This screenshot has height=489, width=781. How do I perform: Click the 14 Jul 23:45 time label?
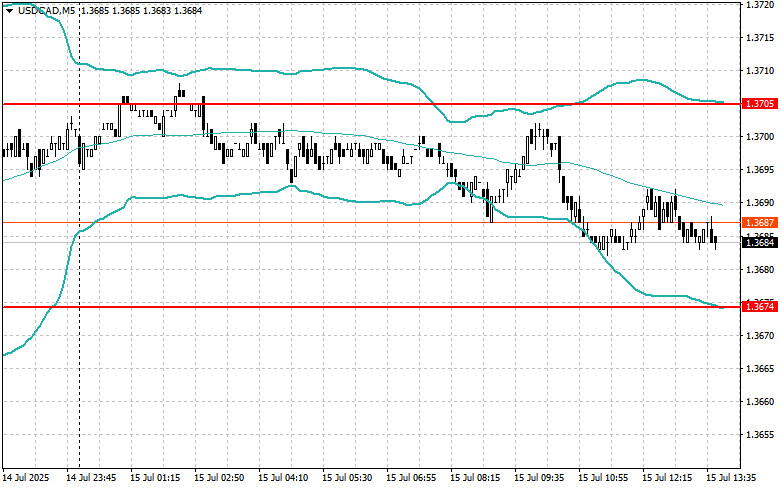point(91,478)
